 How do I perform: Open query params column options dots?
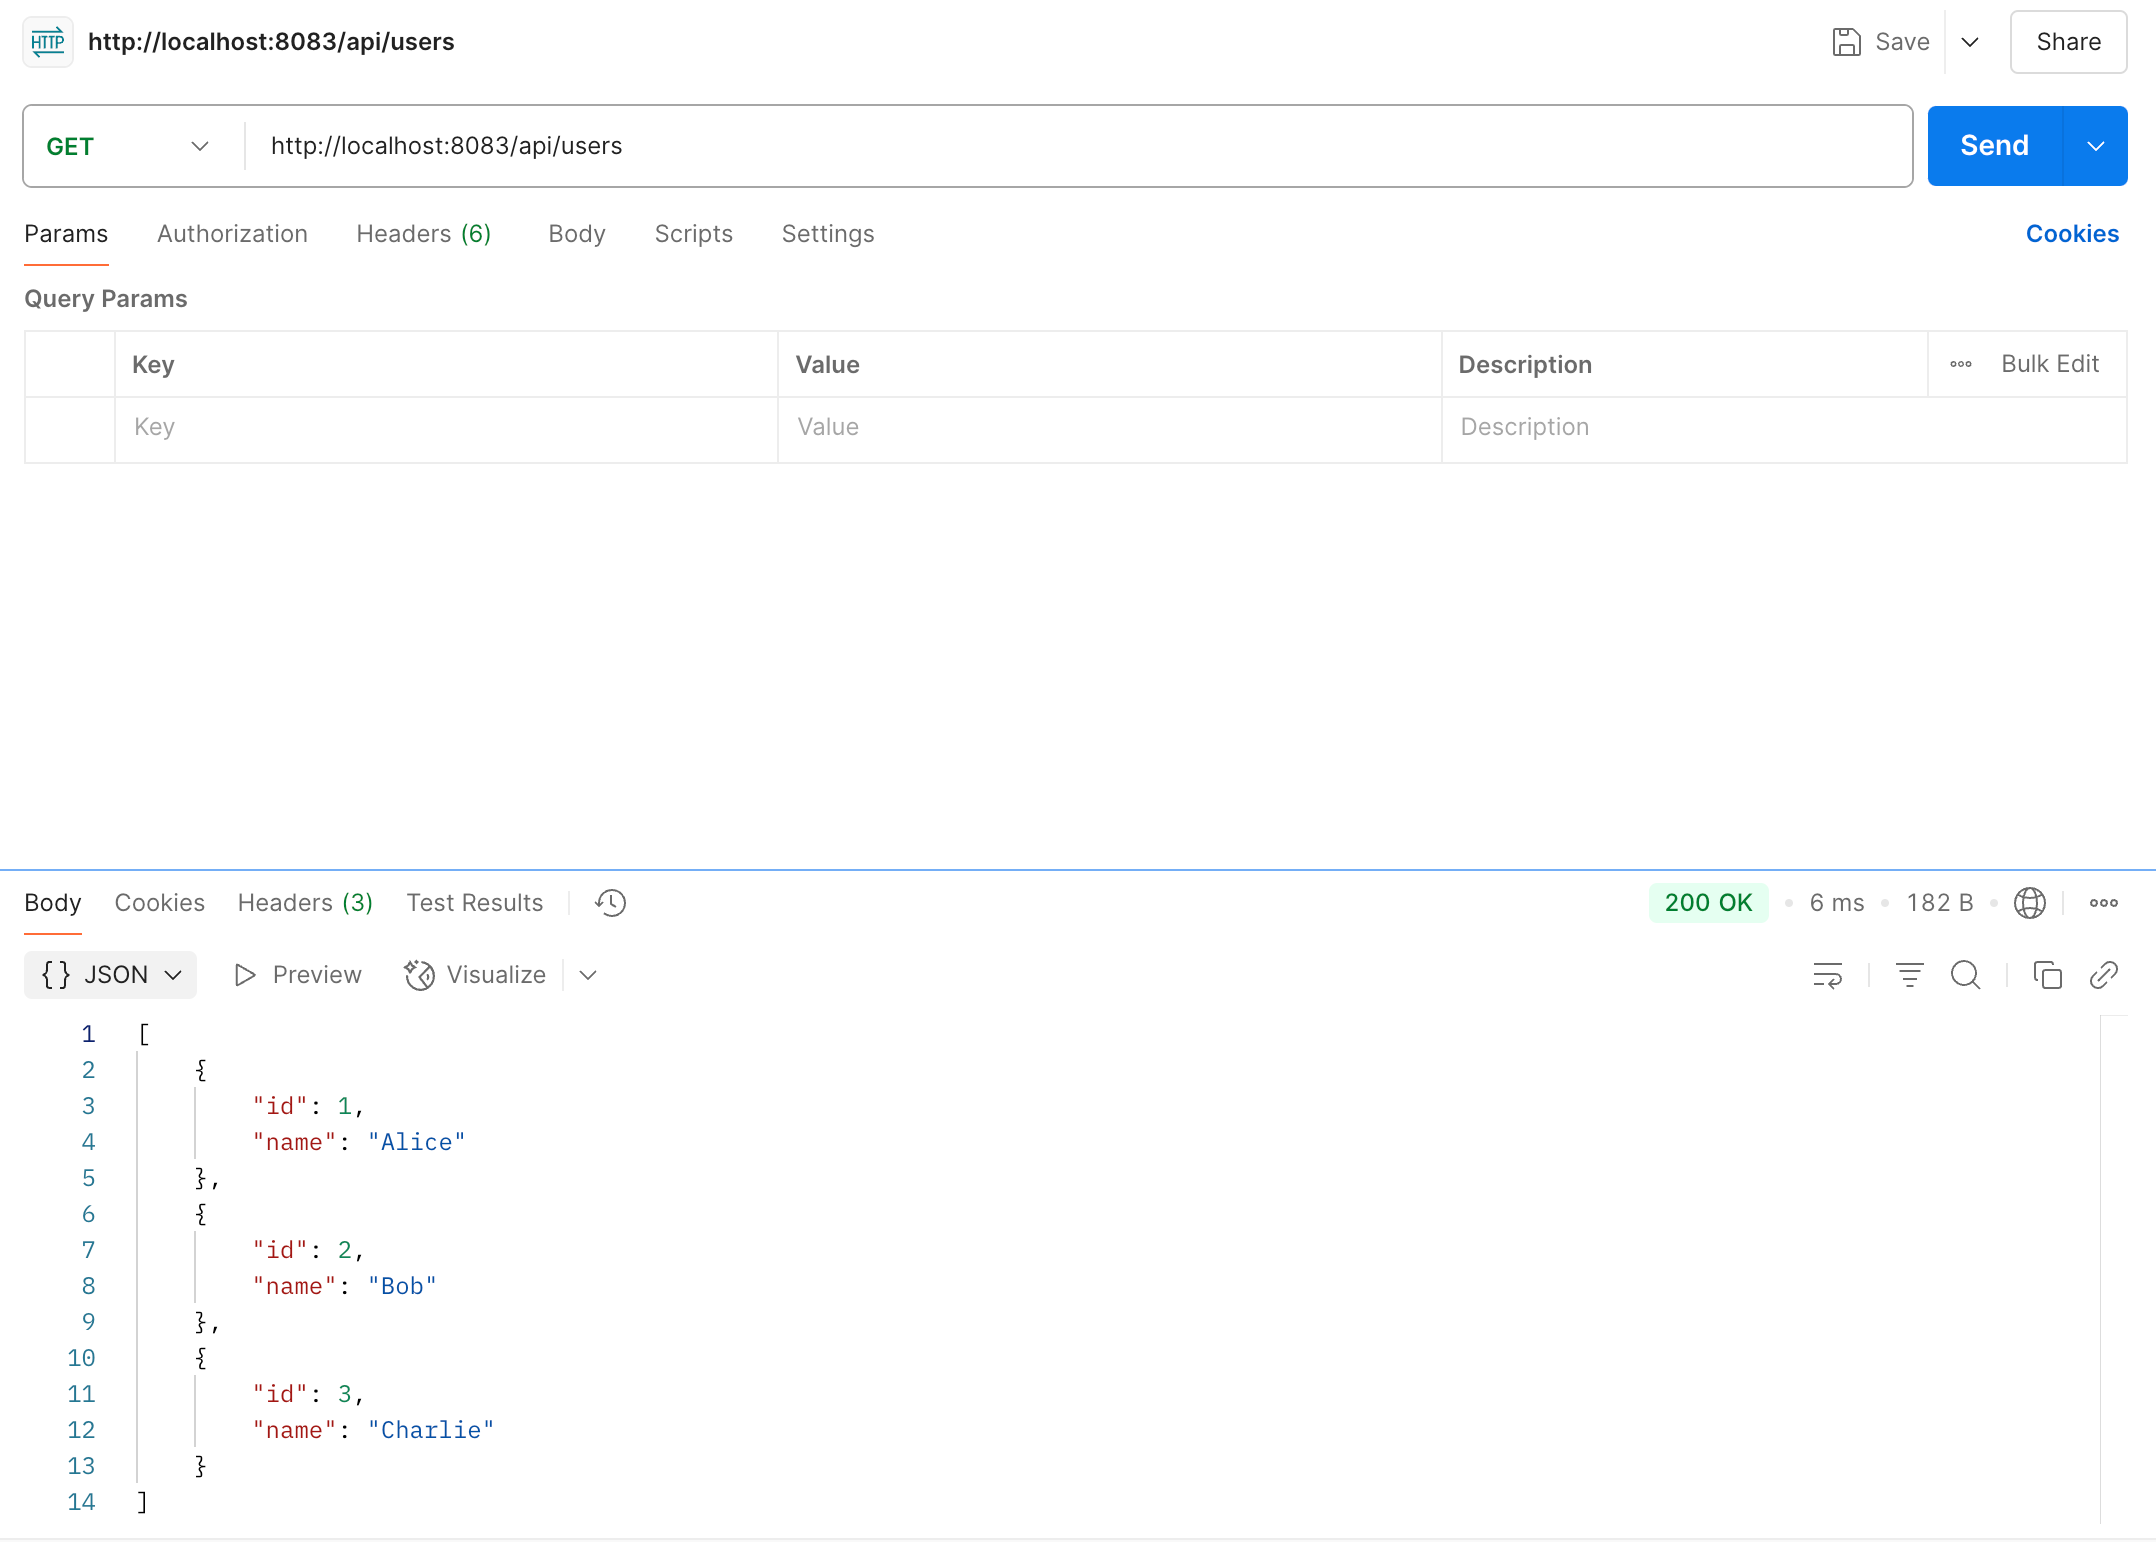click(1960, 364)
